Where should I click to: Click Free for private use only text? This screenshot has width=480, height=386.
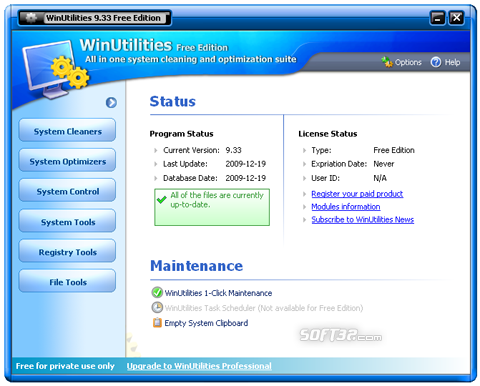65,366
